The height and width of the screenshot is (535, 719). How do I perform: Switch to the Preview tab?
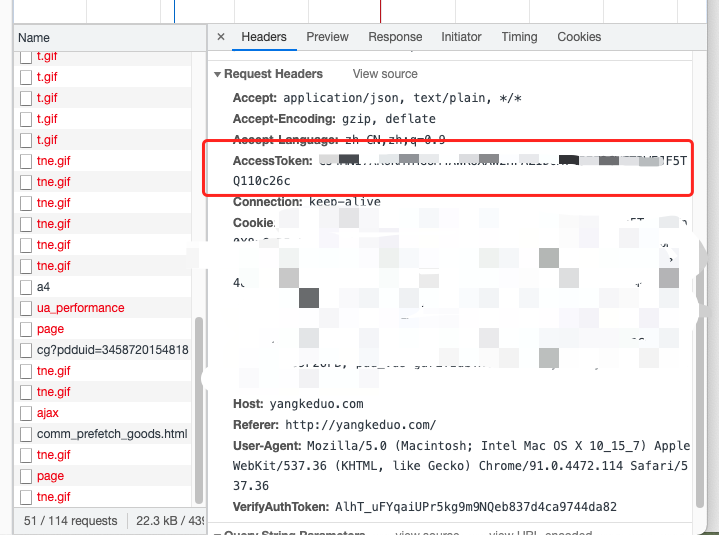327,37
